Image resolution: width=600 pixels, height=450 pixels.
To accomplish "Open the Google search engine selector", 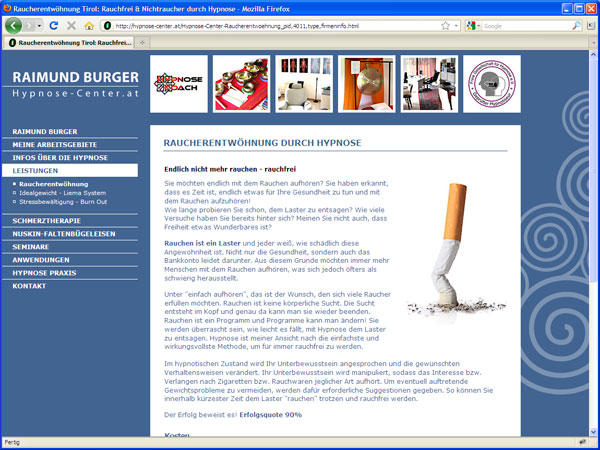I will click(473, 26).
